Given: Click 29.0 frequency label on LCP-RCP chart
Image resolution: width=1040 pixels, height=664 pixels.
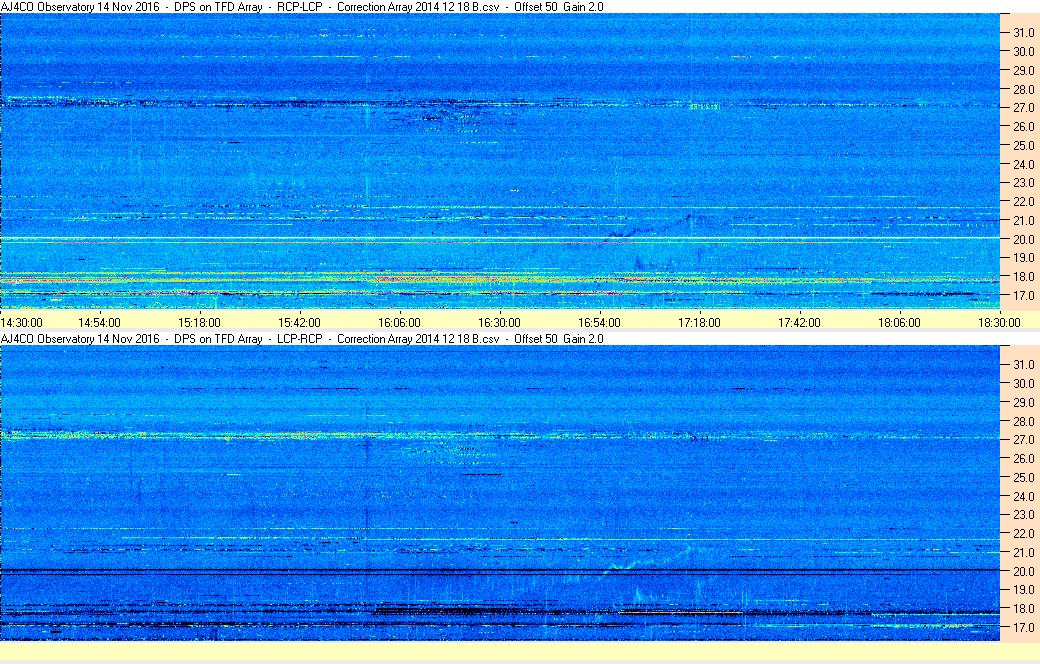Looking at the screenshot, I should pos(1023,402).
